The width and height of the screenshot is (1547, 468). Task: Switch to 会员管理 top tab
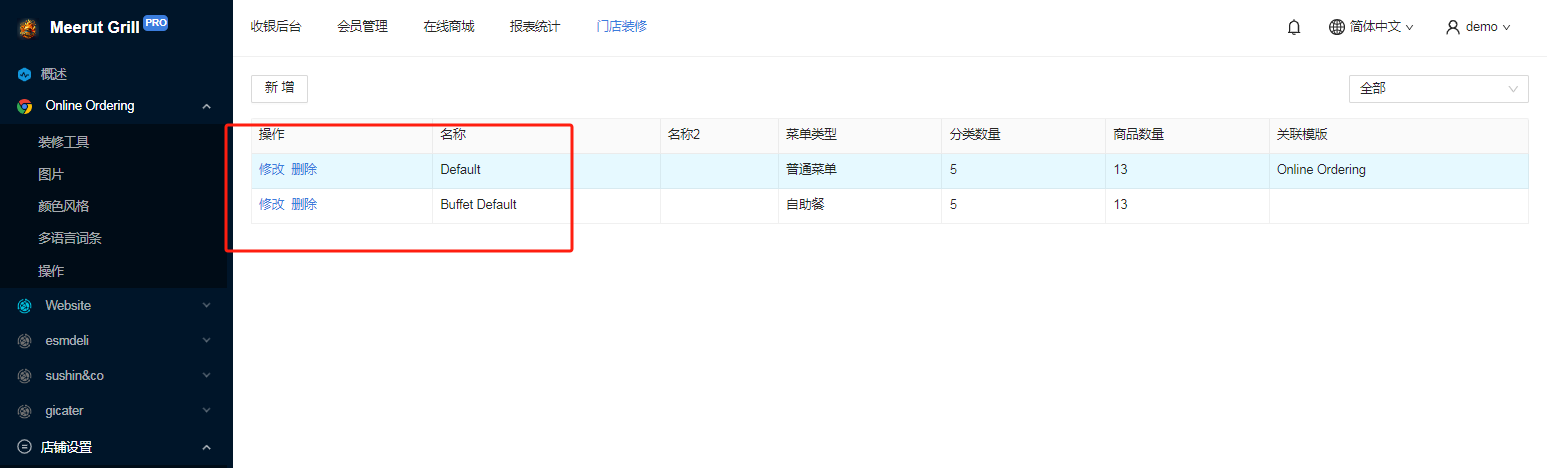pos(362,27)
